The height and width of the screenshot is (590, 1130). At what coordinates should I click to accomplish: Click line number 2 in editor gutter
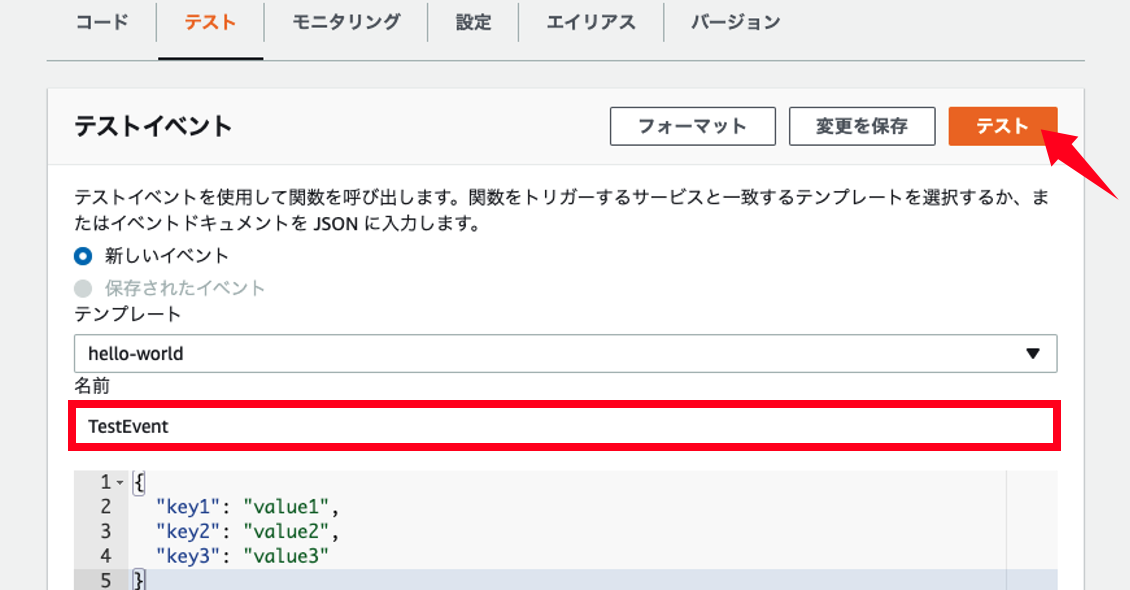coord(105,507)
